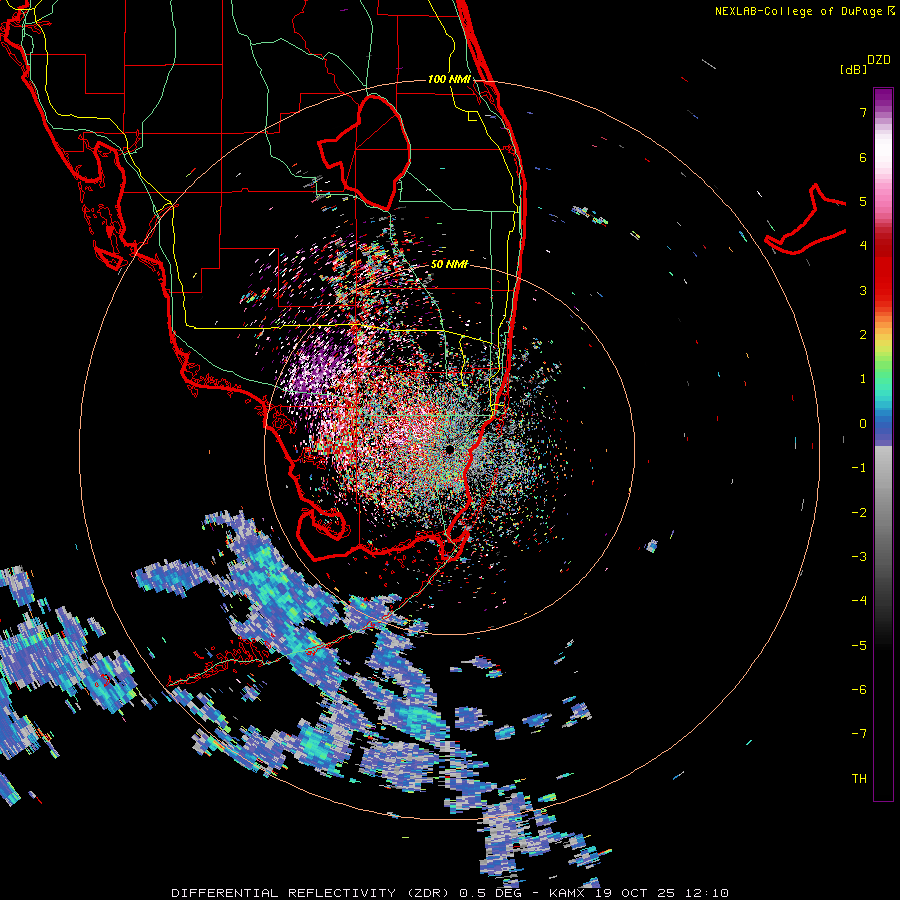900x900 pixels.
Task: Click the 7 value on the color scale
Action: [863, 112]
